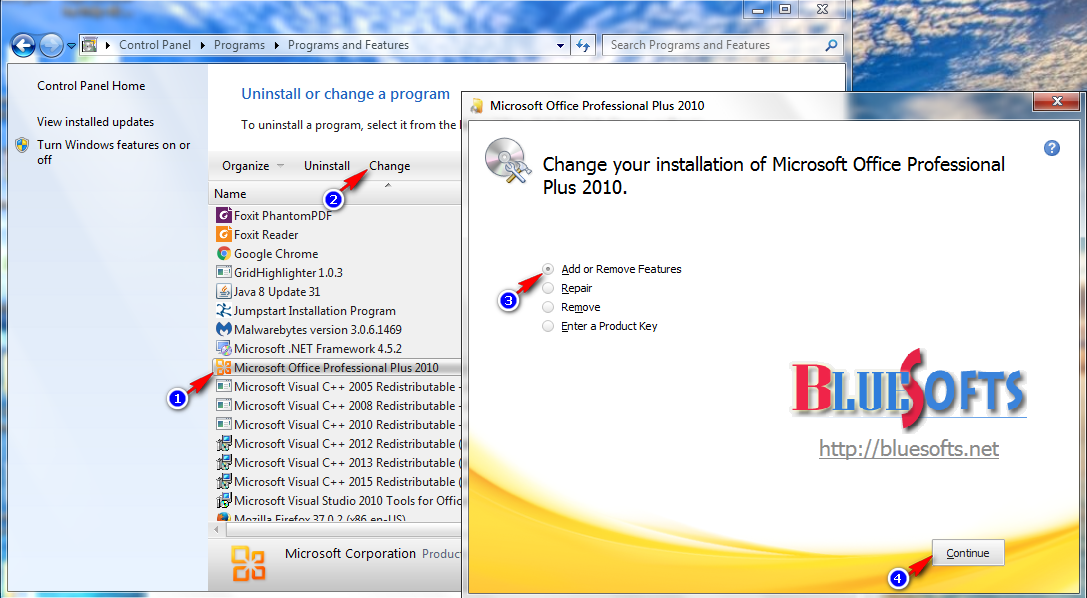Open View installed updates link
The image size is (1087, 598).
(x=96, y=122)
